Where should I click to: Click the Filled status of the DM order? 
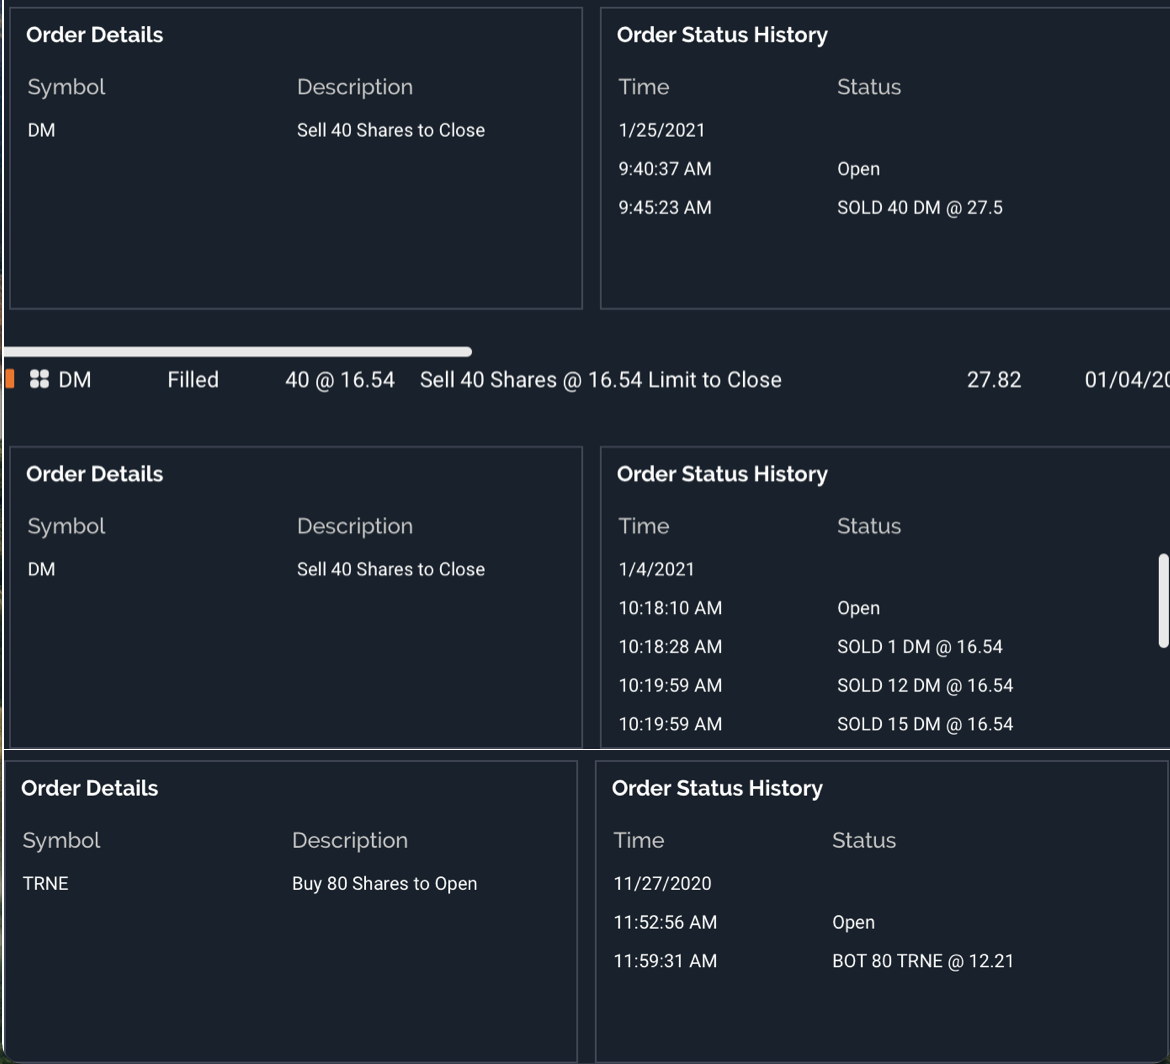point(193,380)
